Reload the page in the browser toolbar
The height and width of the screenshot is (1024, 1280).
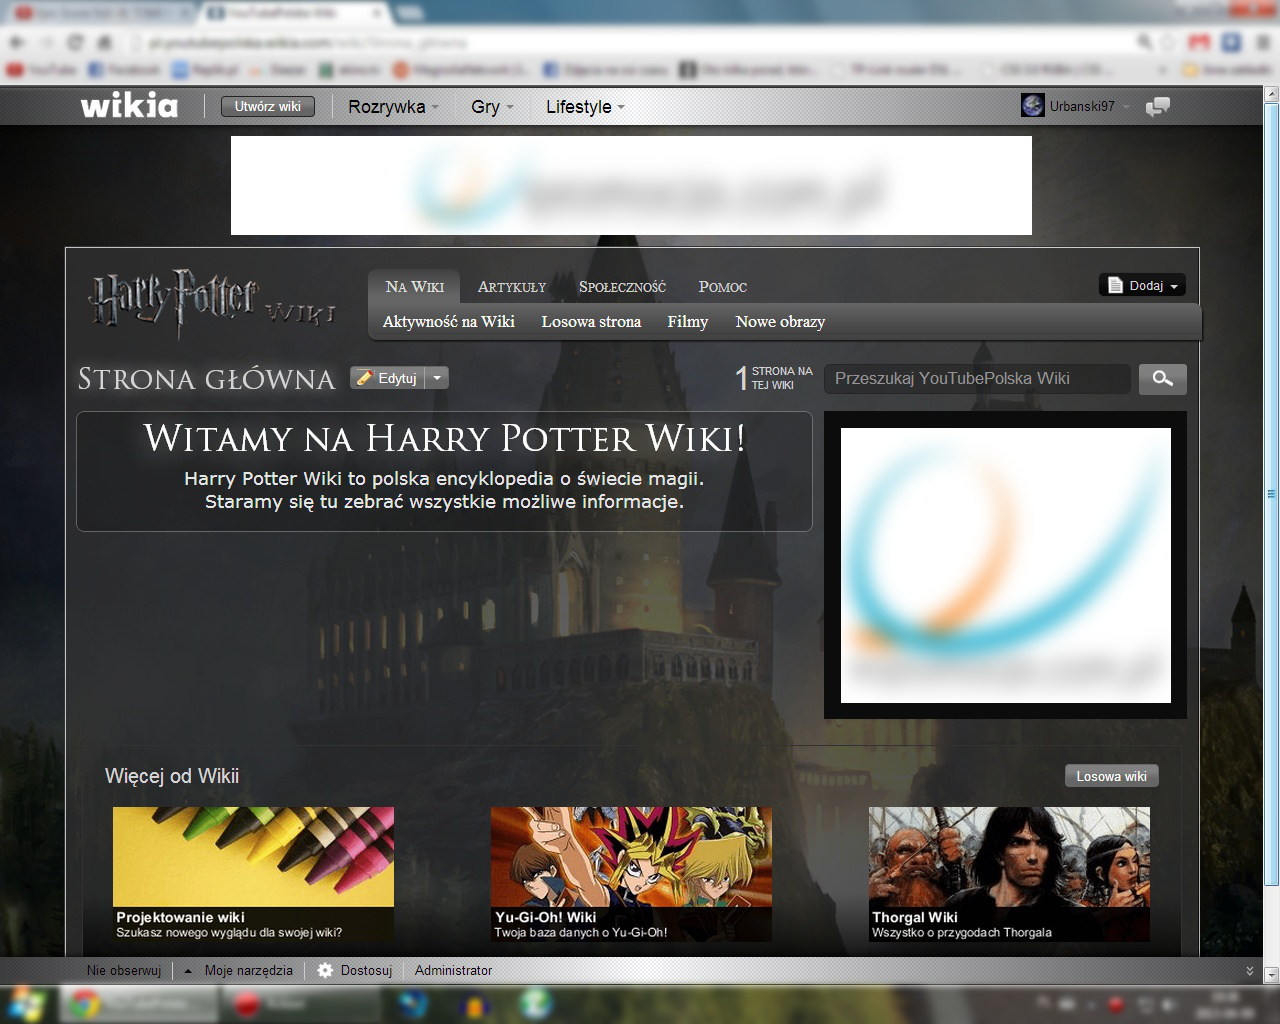point(76,42)
